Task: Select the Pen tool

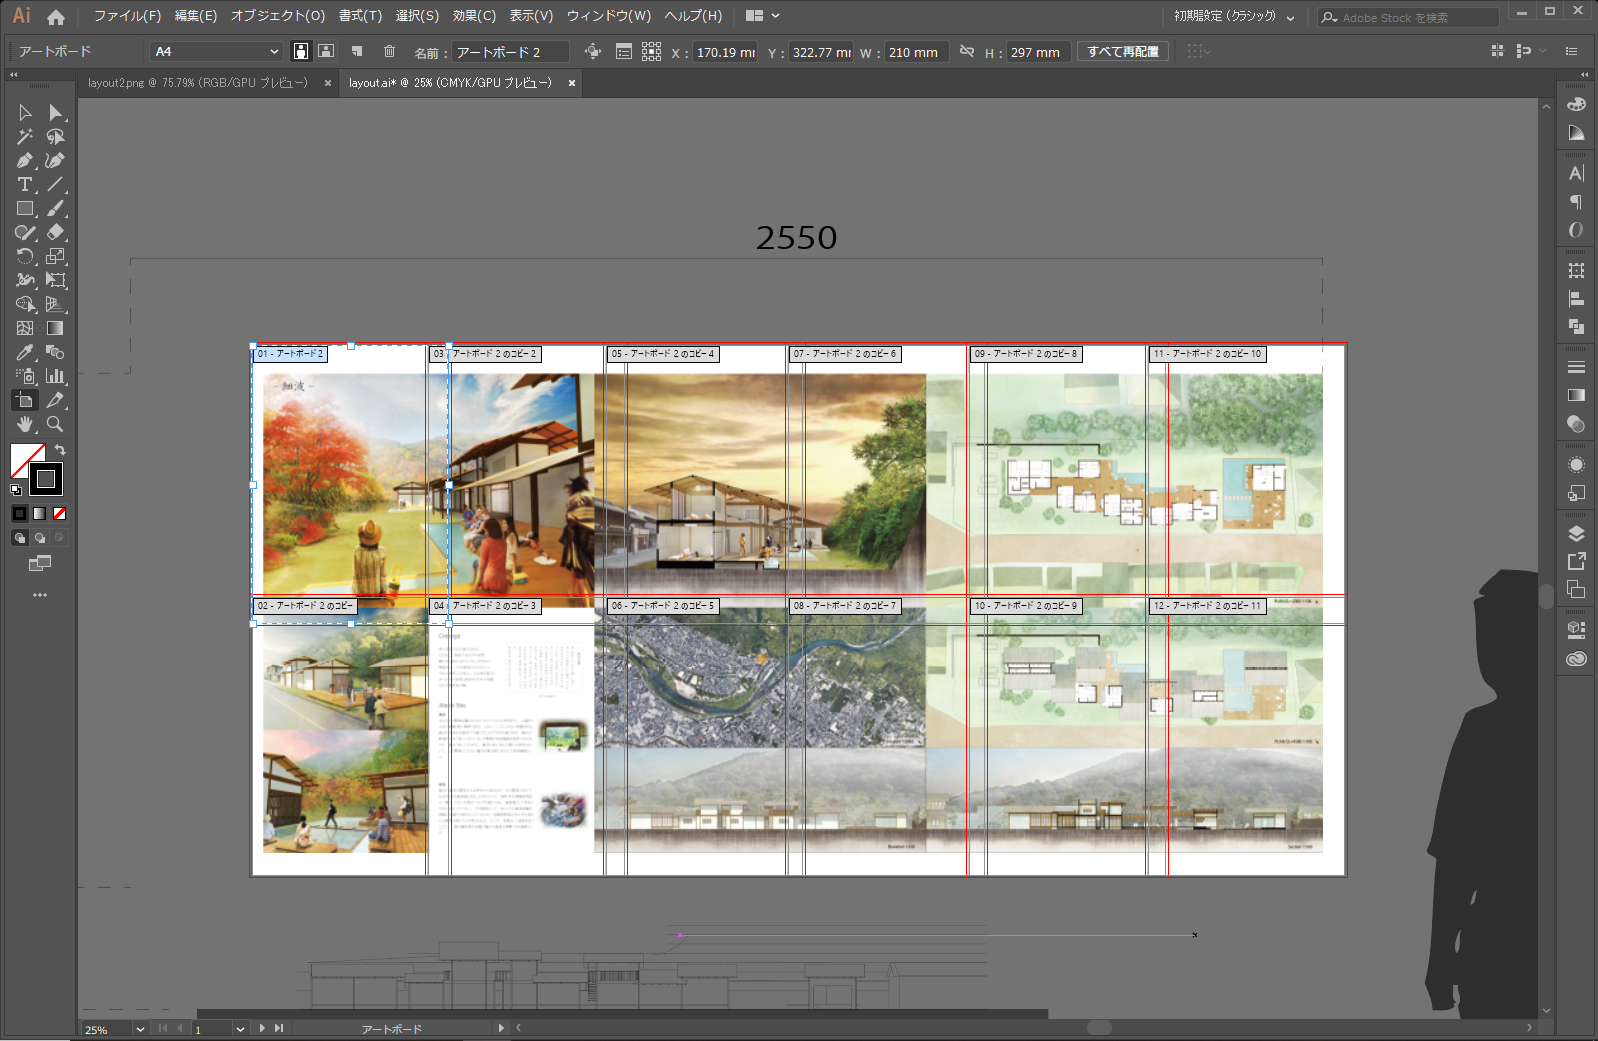Action: pos(25,161)
